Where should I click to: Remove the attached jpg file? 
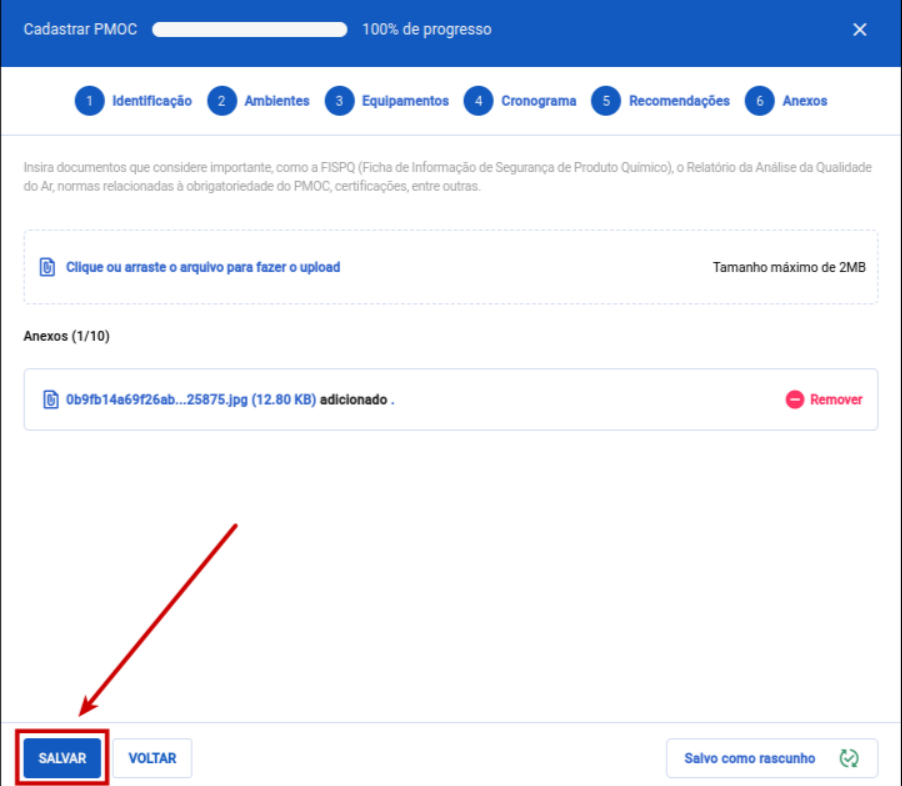click(x=824, y=399)
